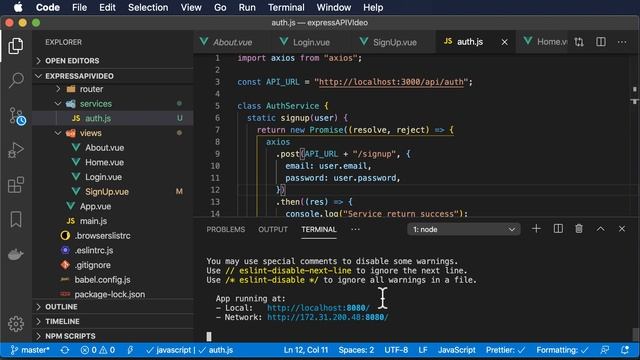640x360 pixels.
Task: Open the Apple menu
Action: pos(18,7)
